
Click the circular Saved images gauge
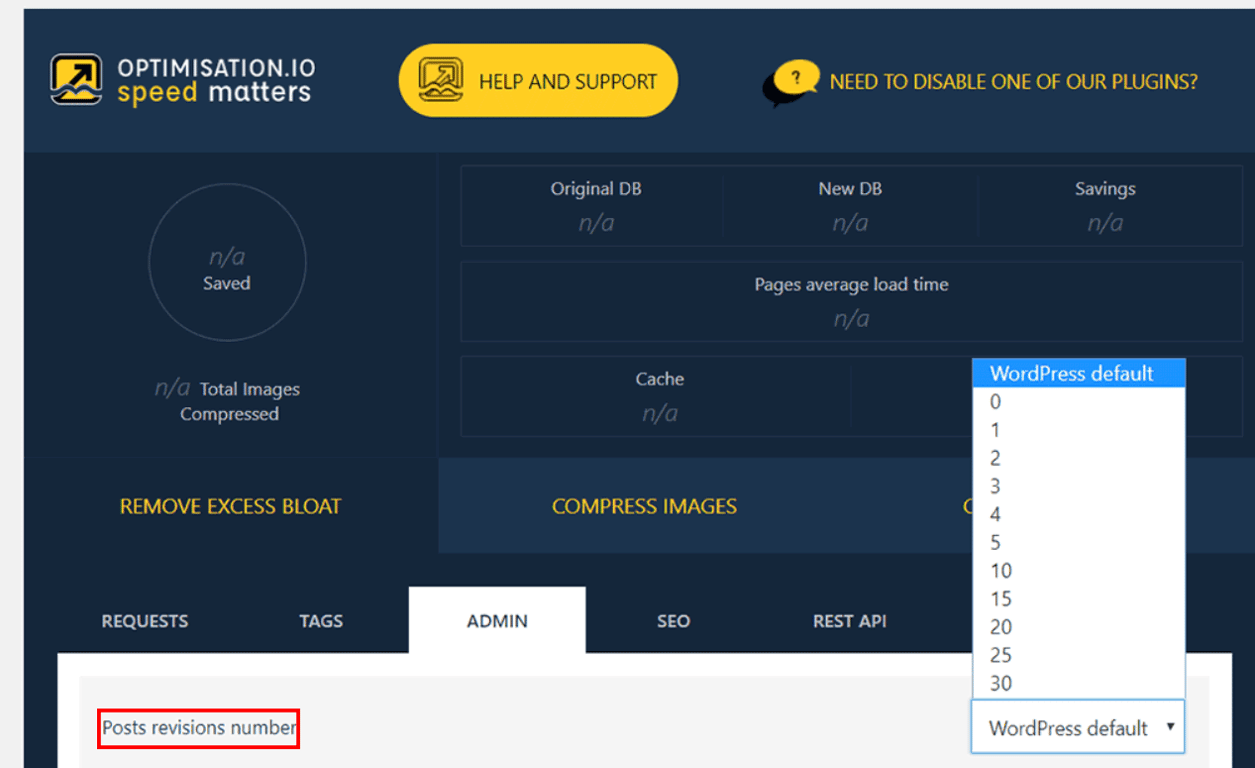[226, 262]
